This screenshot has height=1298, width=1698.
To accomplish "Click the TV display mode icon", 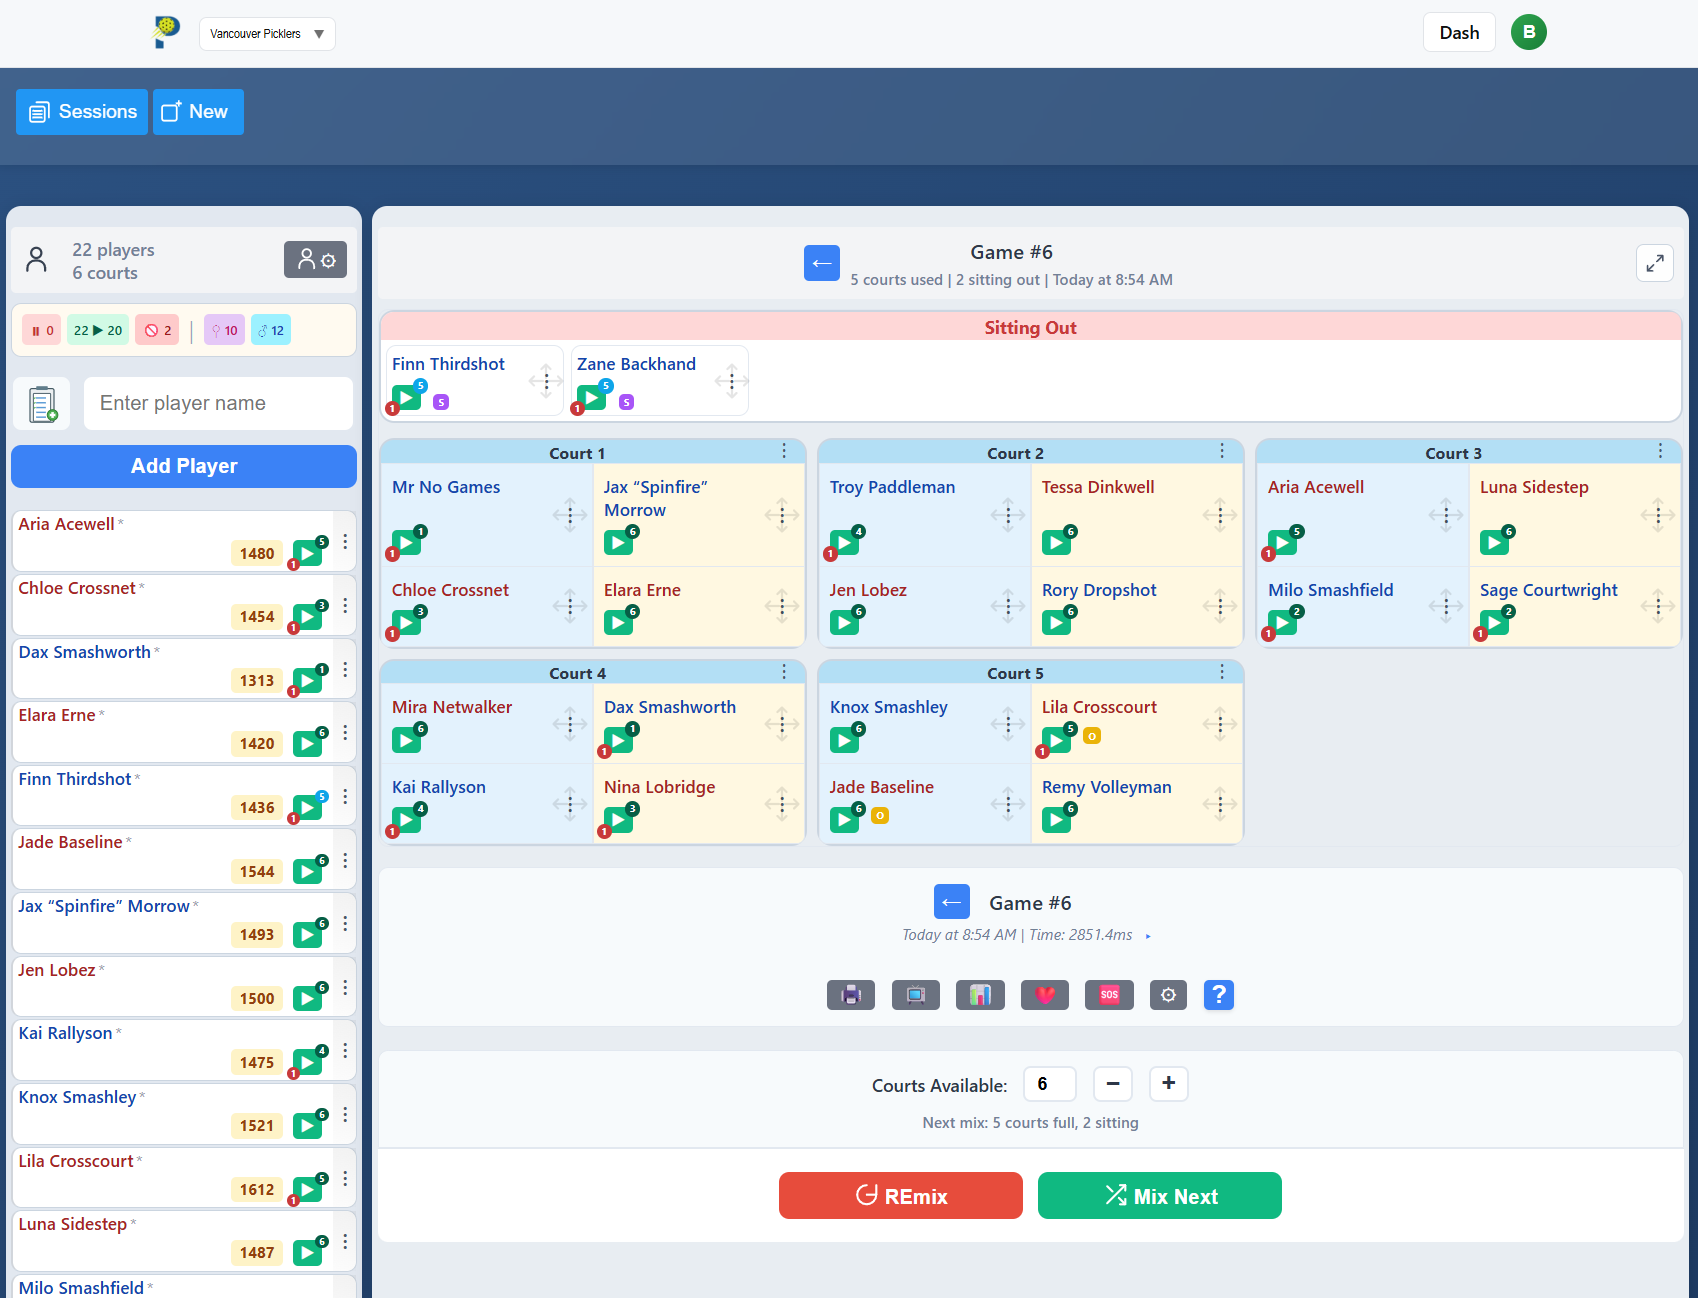I will click(915, 995).
